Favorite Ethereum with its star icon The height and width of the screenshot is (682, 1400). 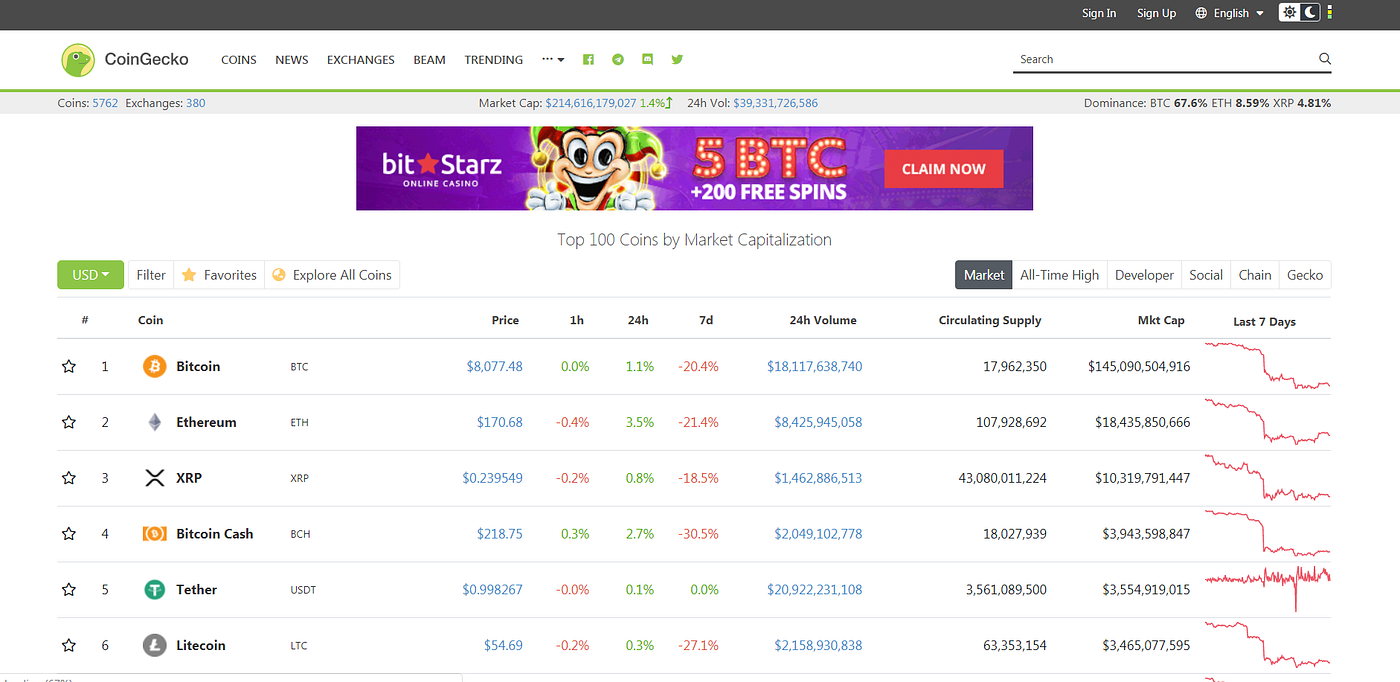tap(69, 423)
